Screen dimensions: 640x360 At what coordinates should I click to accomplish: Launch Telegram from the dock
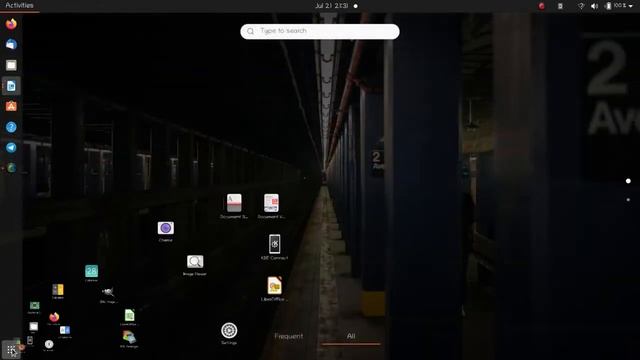pyautogui.click(x=11, y=147)
